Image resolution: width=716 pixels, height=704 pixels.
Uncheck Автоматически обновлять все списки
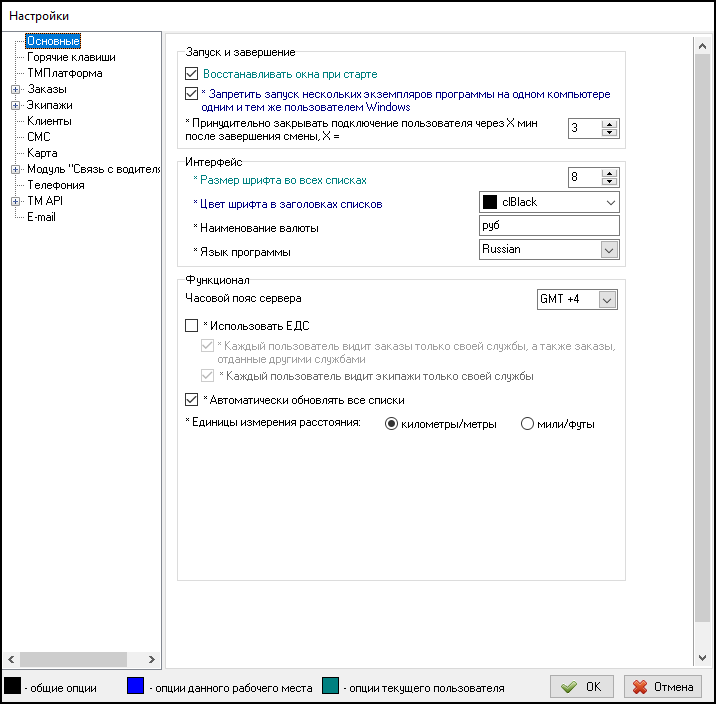coord(193,400)
